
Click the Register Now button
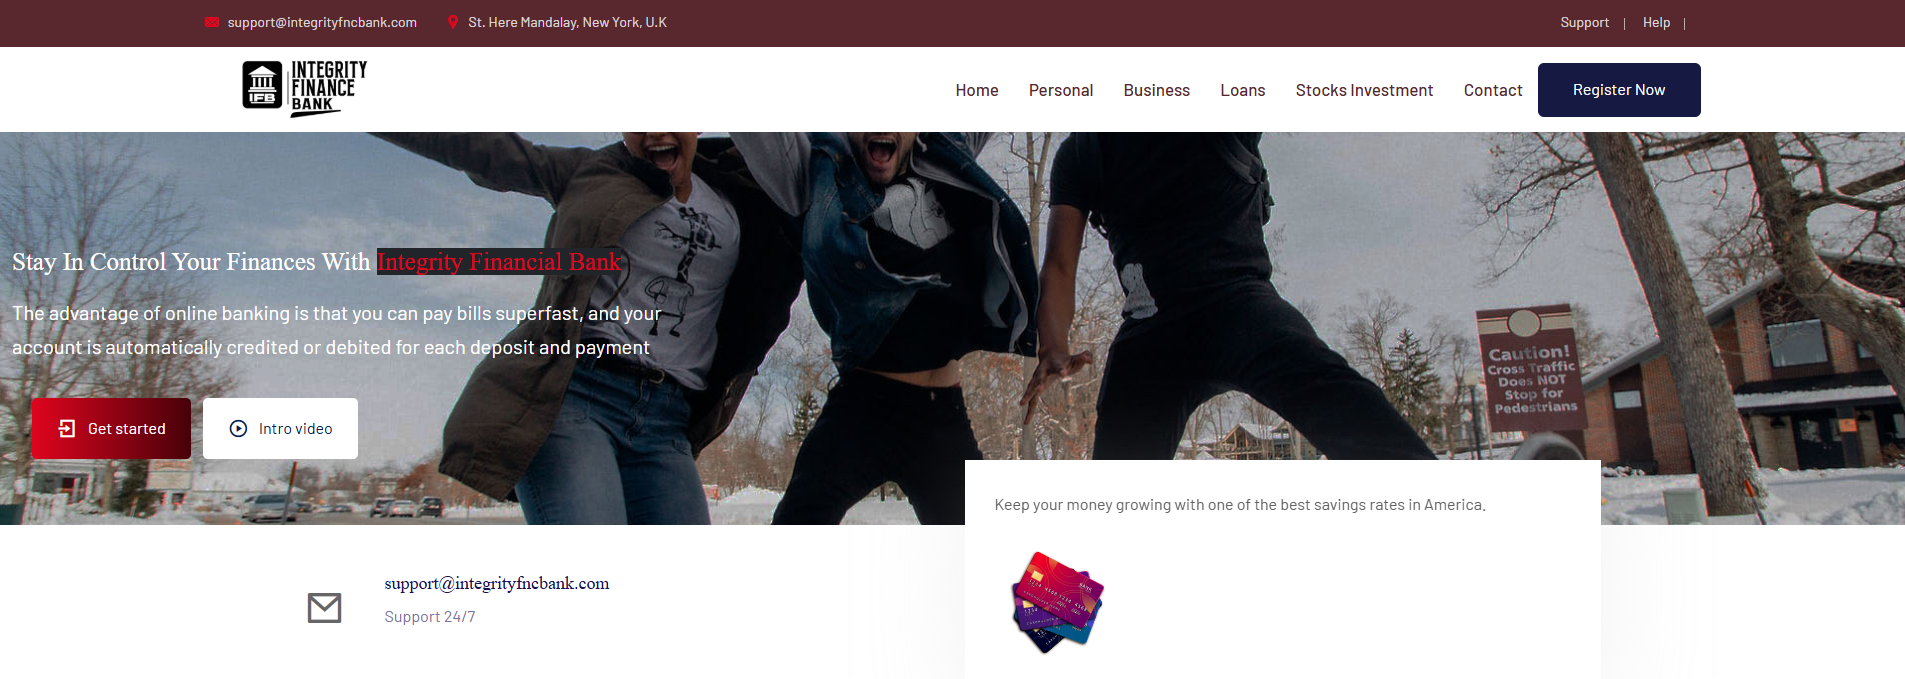tap(1619, 90)
